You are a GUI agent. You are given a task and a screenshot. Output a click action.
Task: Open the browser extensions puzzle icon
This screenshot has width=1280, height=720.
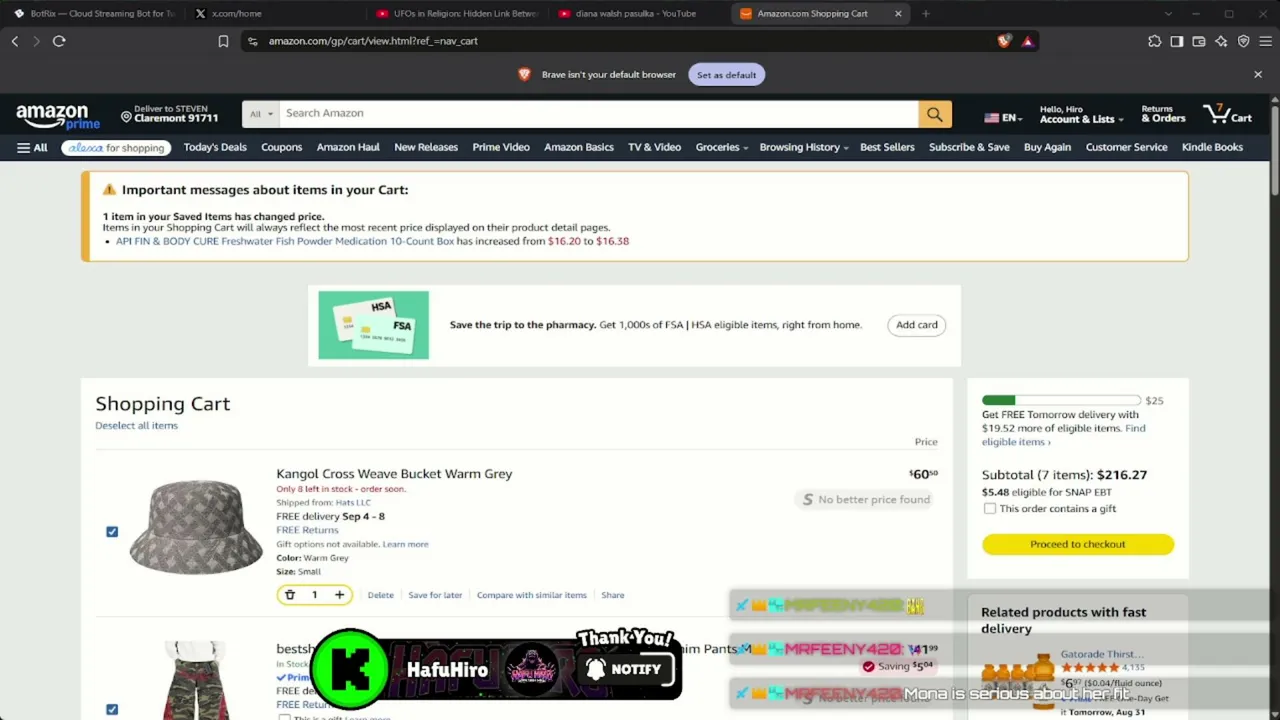click(x=1155, y=41)
